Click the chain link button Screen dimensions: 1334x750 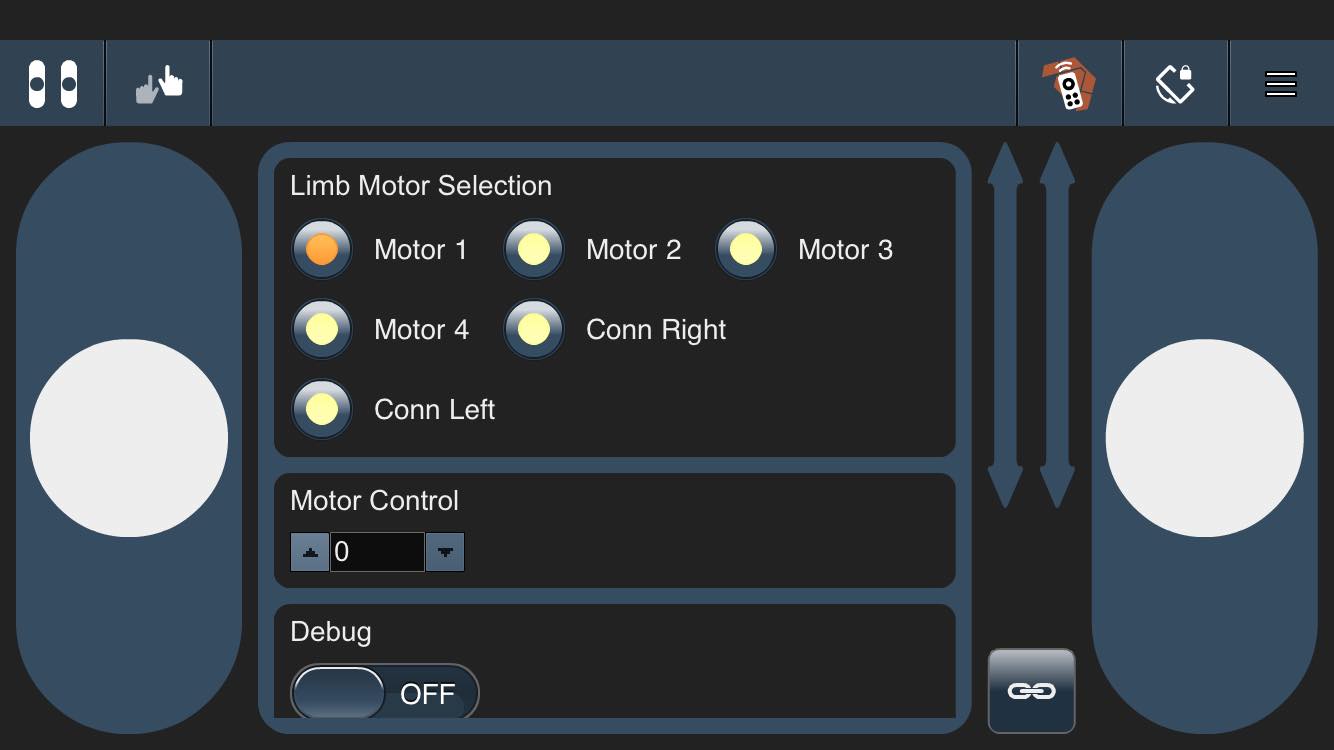[1032, 691]
